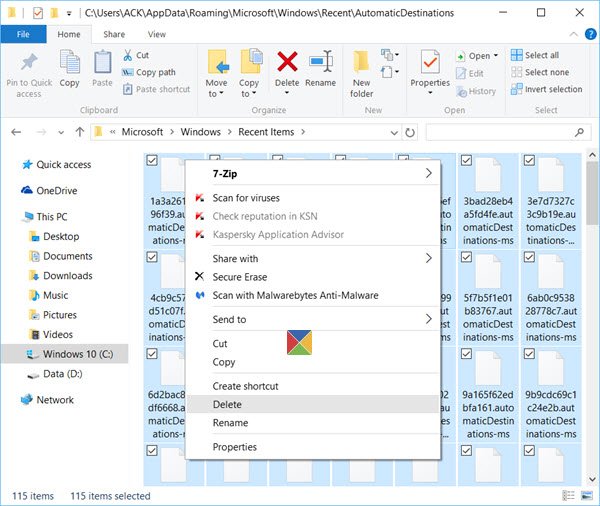Image resolution: width=600 pixels, height=506 pixels.
Task: Click Edit in the Open group
Action: pyautogui.click(x=470, y=73)
